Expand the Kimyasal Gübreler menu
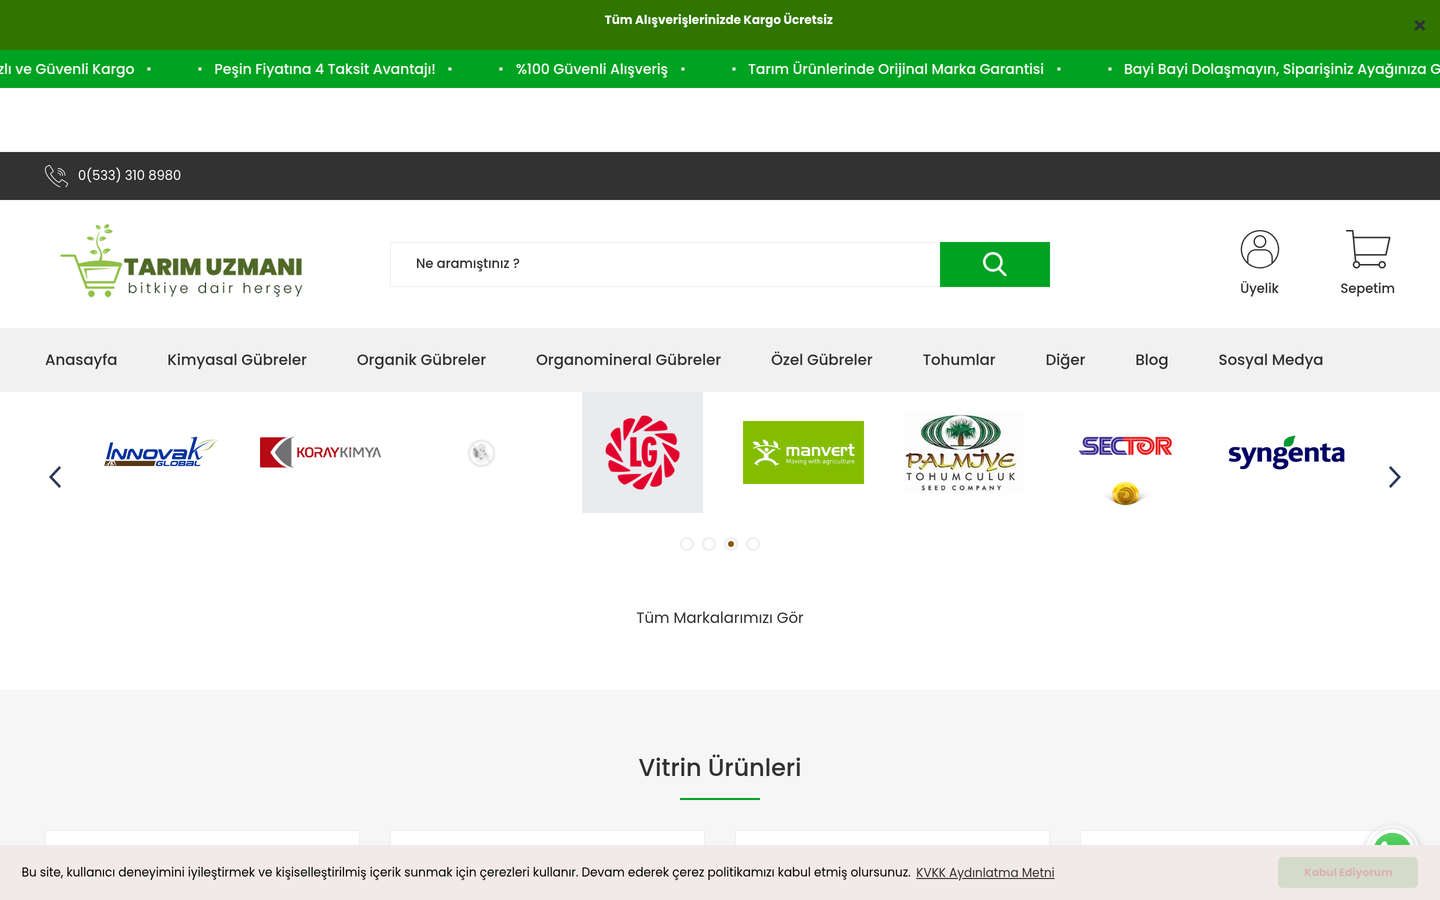1440x900 pixels. coord(237,360)
